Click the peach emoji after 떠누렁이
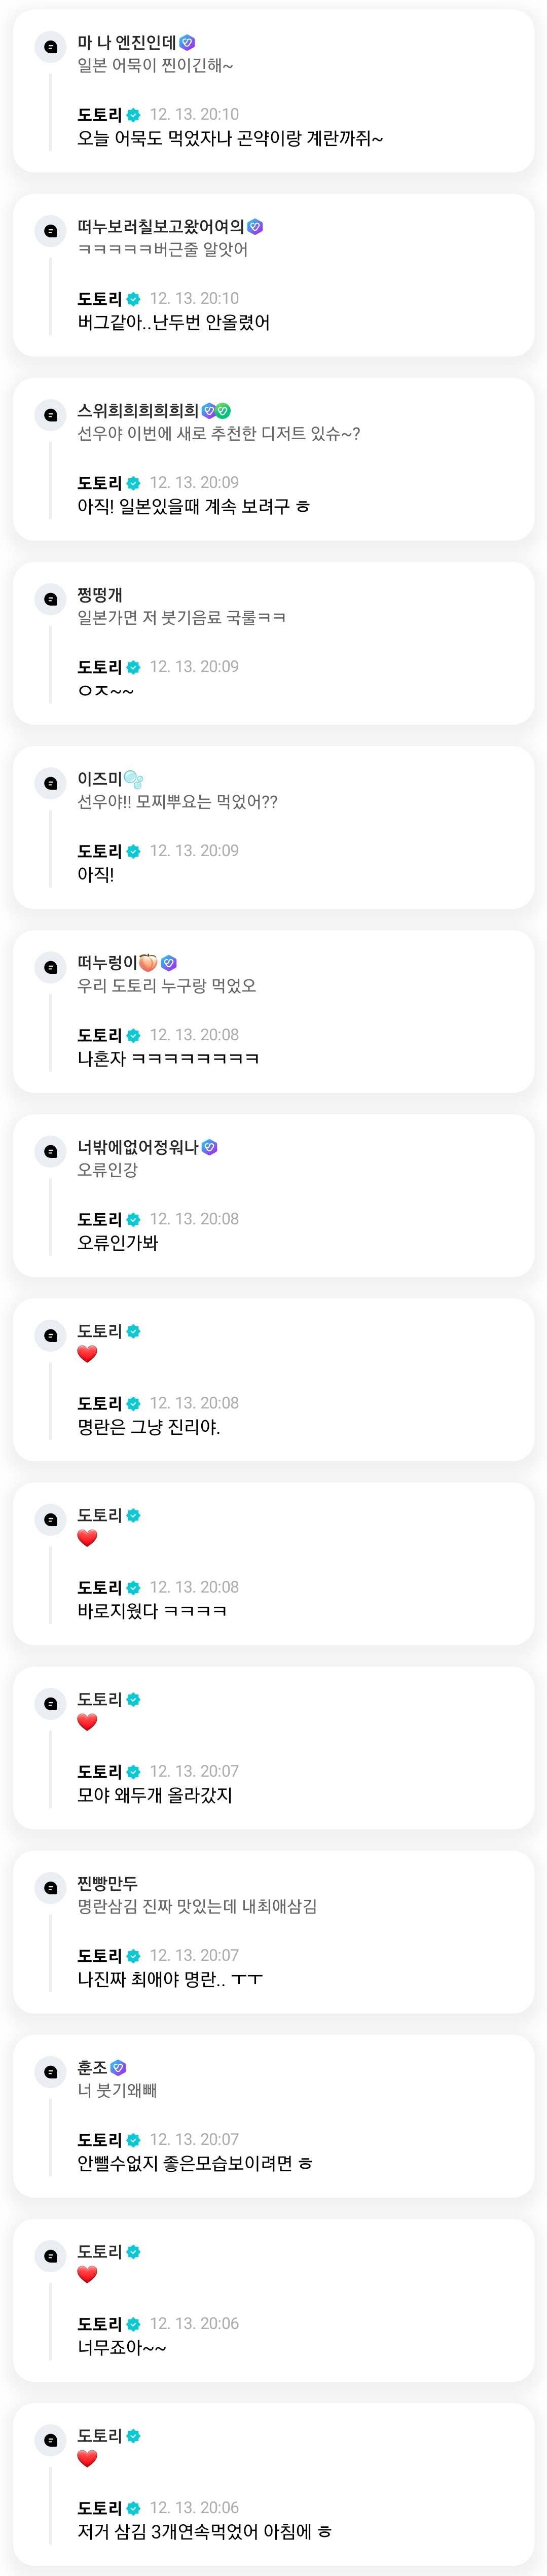This screenshot has height=2576, width=547. click(x=148, y=963)
